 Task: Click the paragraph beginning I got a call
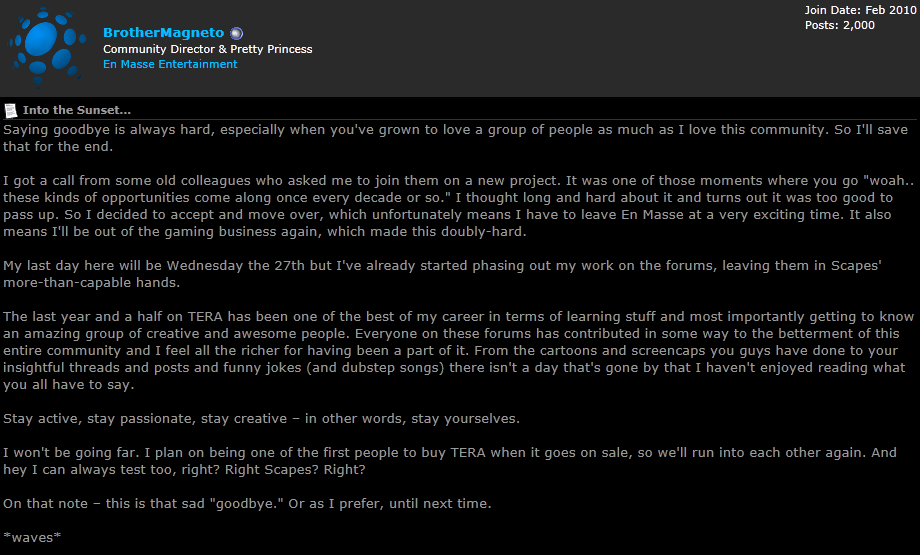tap(458, 206)
